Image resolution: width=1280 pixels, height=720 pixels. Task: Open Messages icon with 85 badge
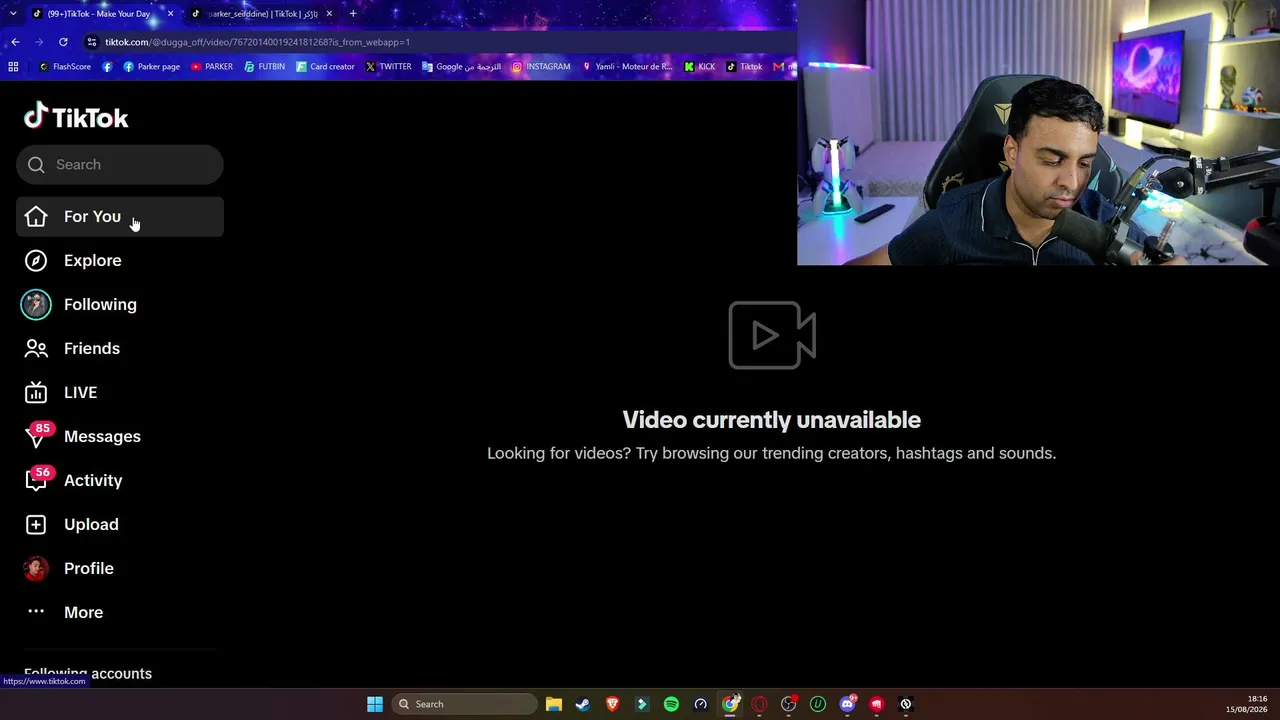click(x=37, y=435)
